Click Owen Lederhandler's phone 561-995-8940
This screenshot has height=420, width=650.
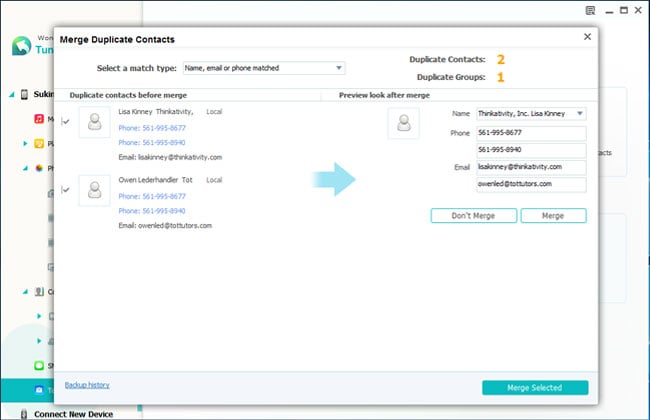[x=152, y=211]
